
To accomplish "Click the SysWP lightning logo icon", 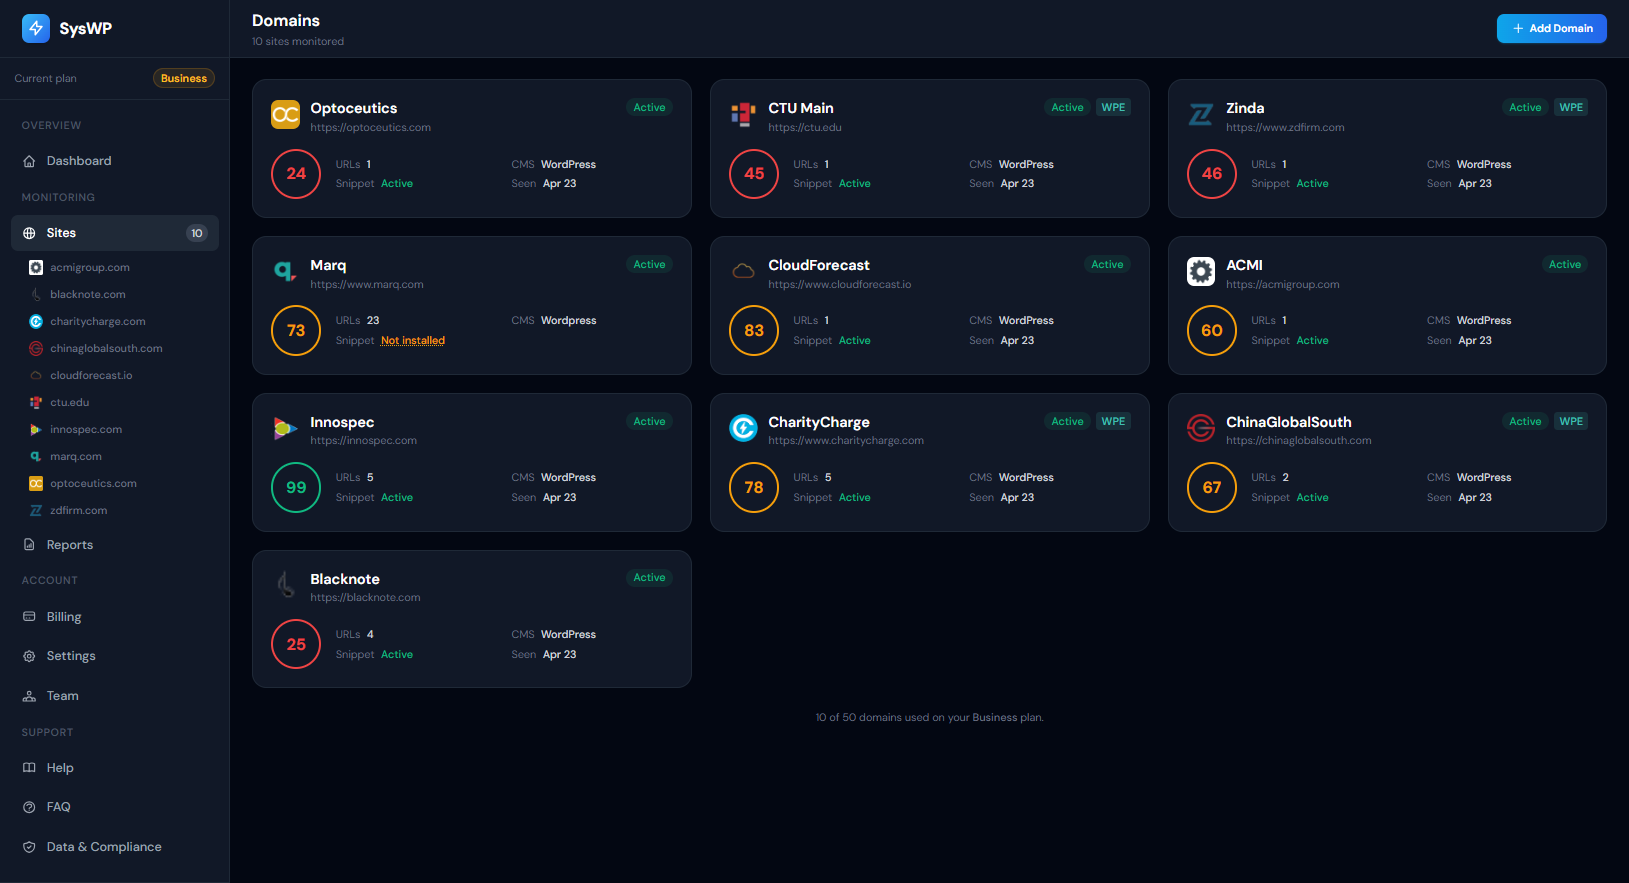I will pyautogui.click(x=36, y=28).
